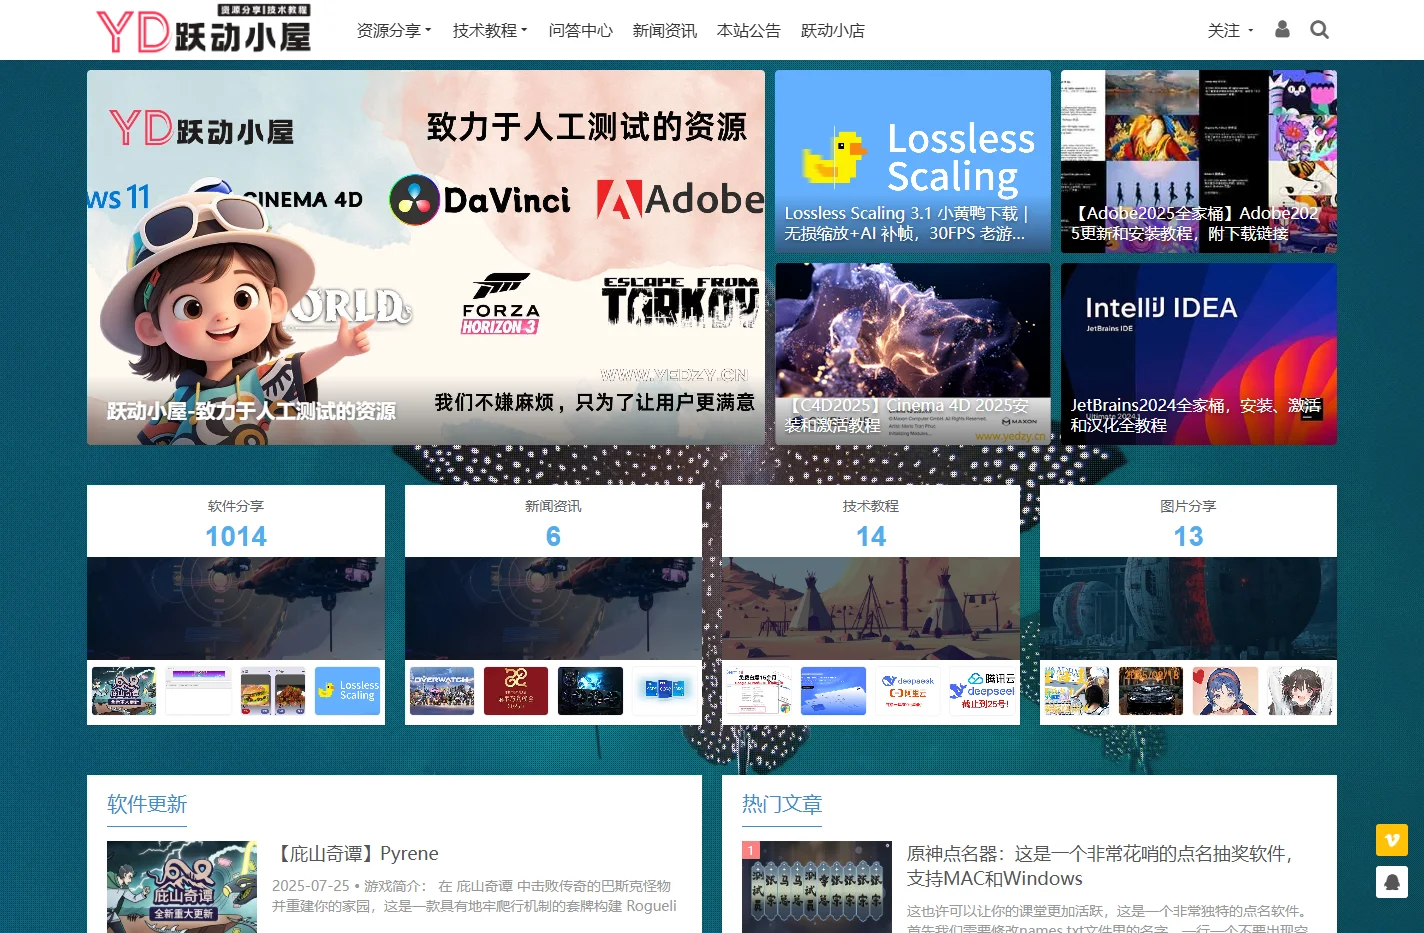Expand the 关注 dropdown
This screenshot has width=1424, height=933.
(1230, 30)
